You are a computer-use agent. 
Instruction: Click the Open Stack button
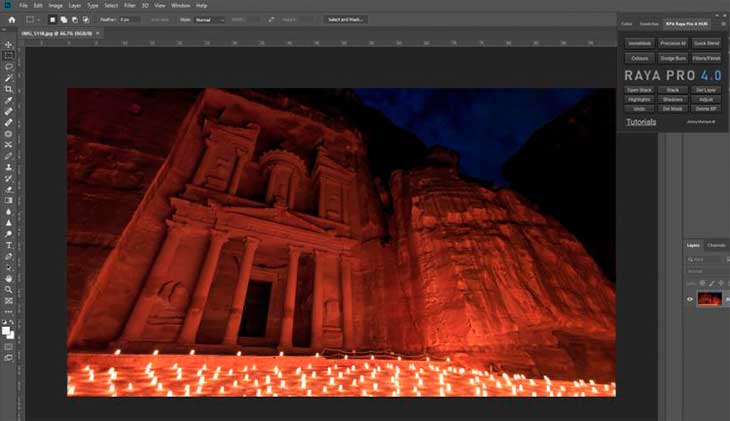(639, 90)
